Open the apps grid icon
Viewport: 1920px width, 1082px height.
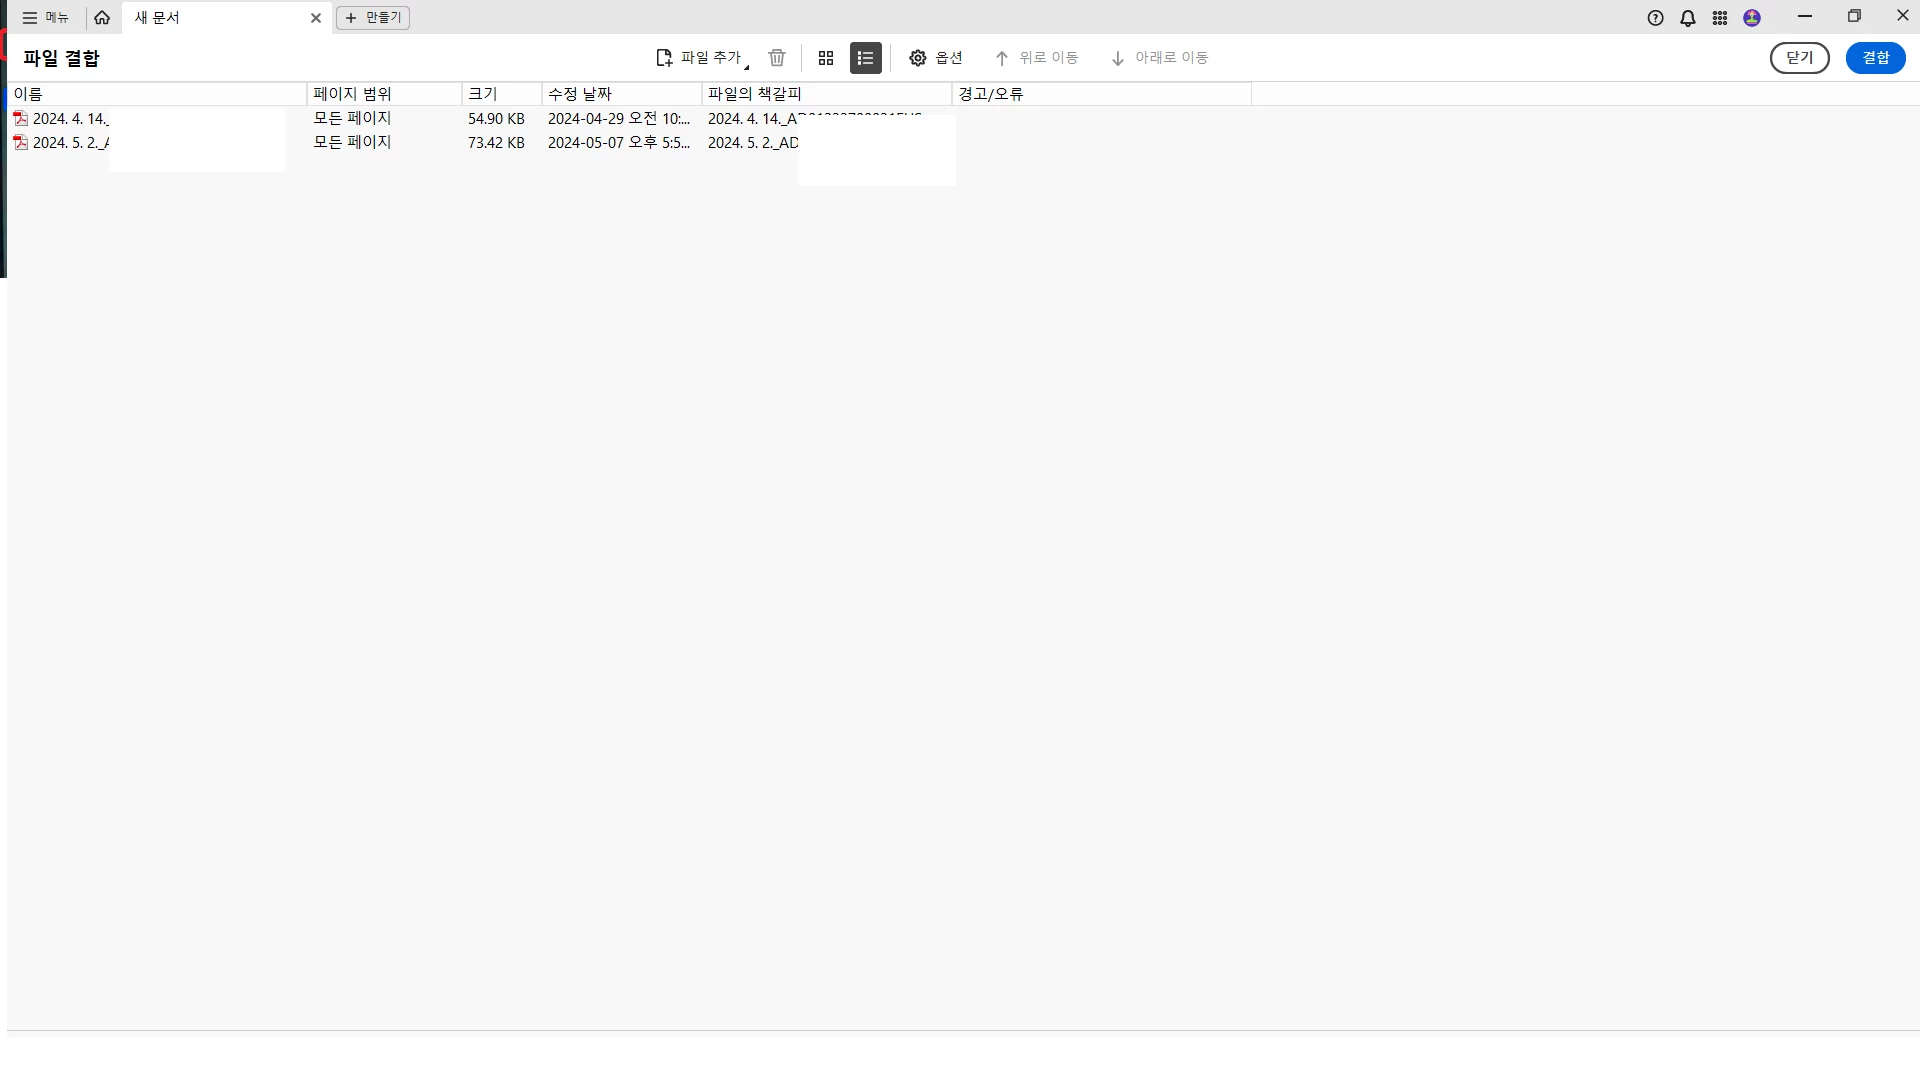point(1720,18)
